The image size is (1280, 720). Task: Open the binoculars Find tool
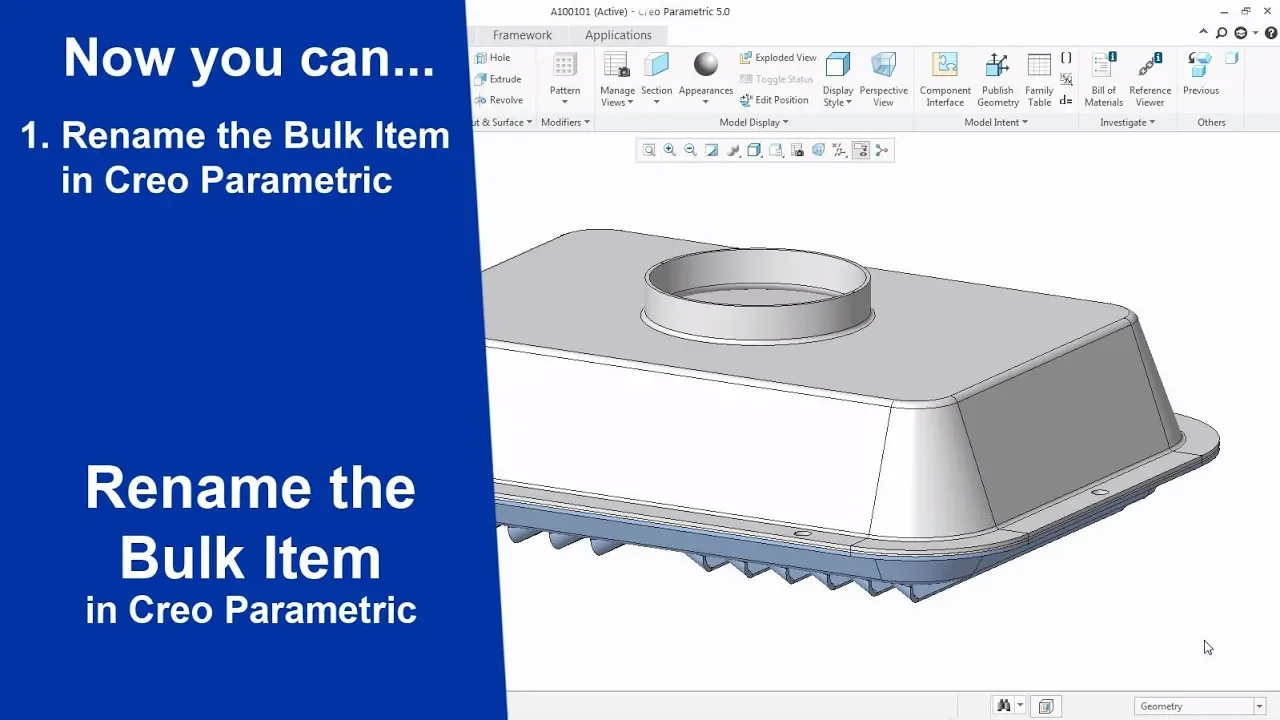point(1003,706)
